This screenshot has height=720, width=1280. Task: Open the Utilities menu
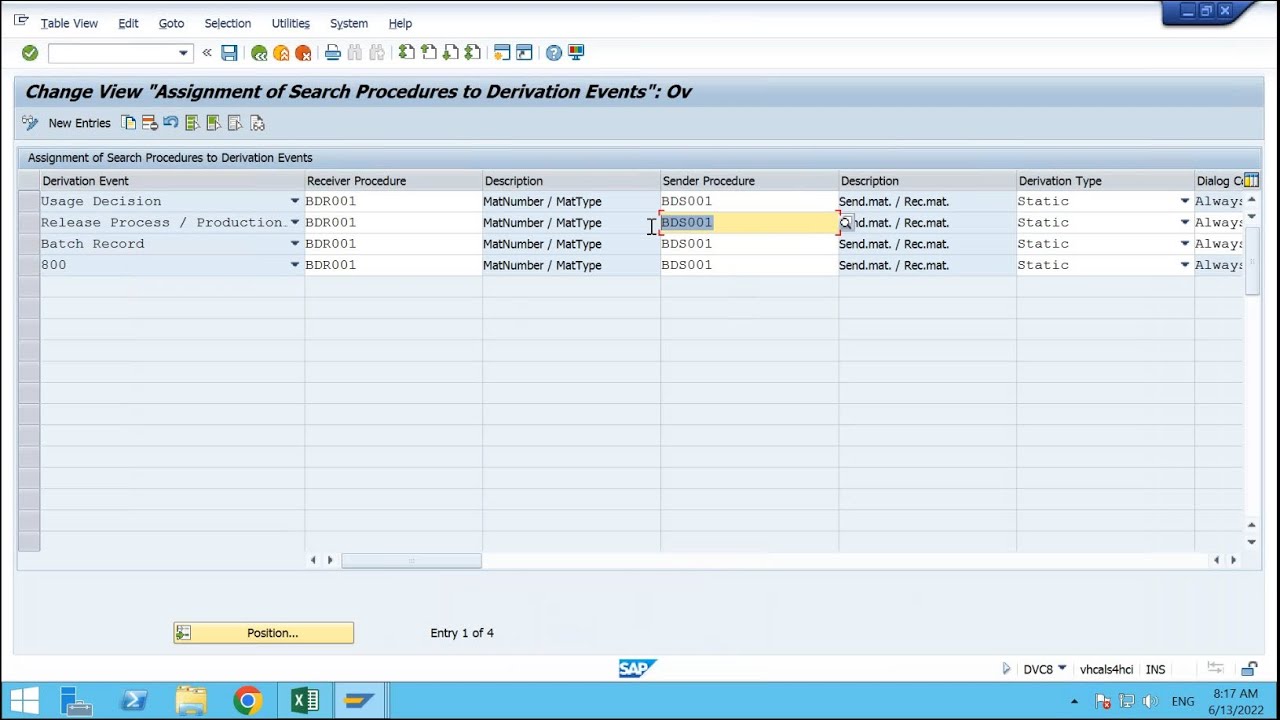click(290, 23)
